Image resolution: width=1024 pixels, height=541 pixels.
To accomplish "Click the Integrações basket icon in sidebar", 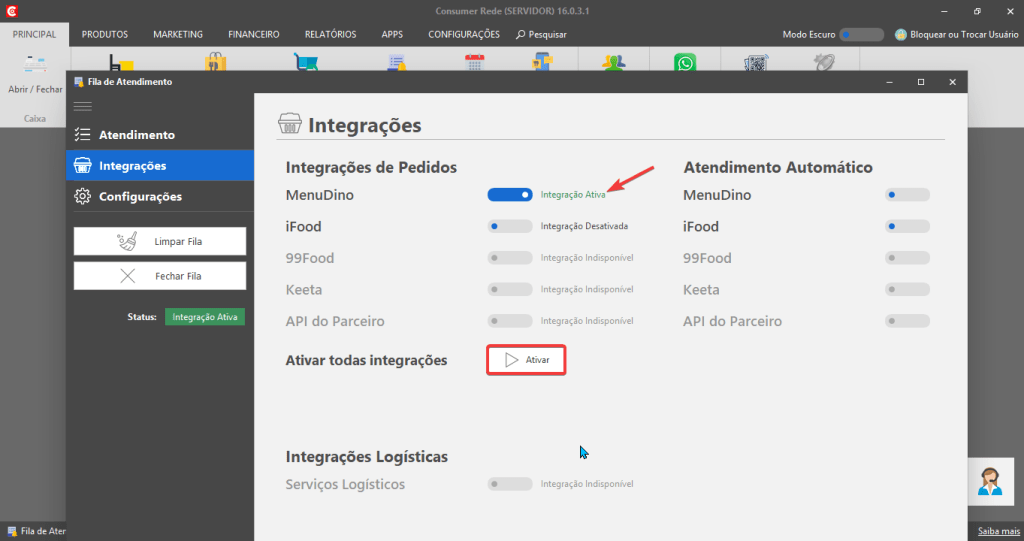I will tap(82, 165).
